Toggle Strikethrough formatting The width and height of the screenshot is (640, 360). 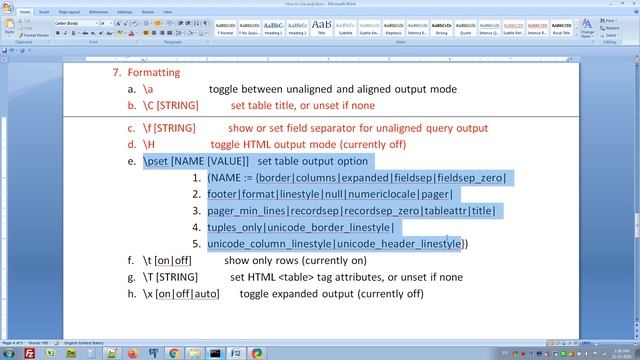(x=85, y=33)
